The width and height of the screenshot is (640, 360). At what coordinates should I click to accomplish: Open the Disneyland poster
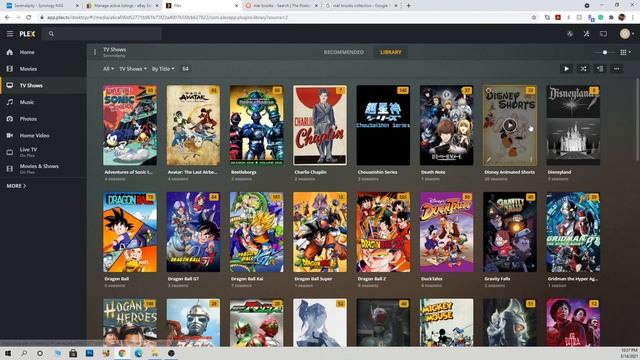pos(573,125)
